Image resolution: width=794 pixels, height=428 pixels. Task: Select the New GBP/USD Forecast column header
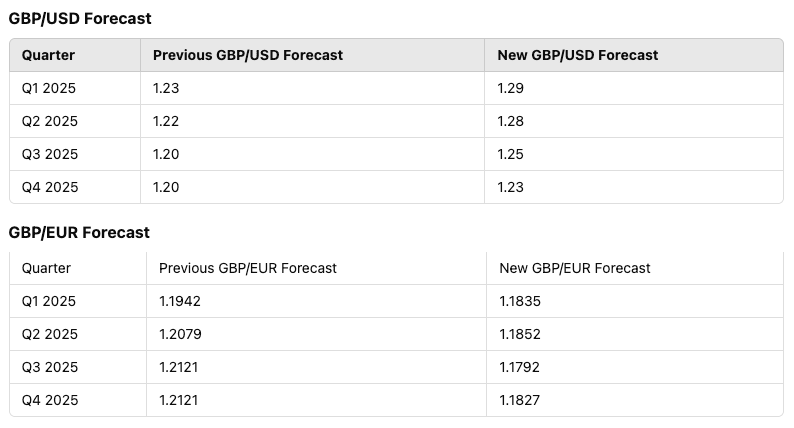click(x=577, y=55)
